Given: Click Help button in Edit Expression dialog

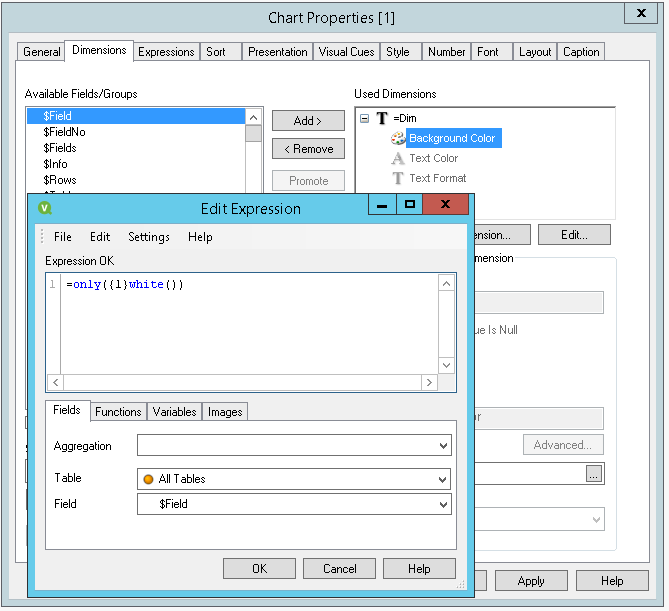Looking at the screenshot, I should (419, 569).
